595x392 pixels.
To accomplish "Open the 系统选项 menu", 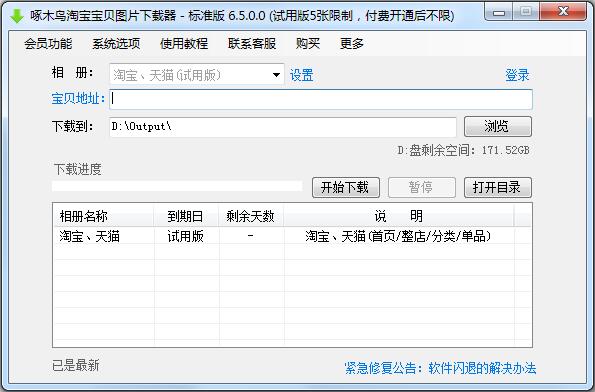I will [x=116, y=44].
